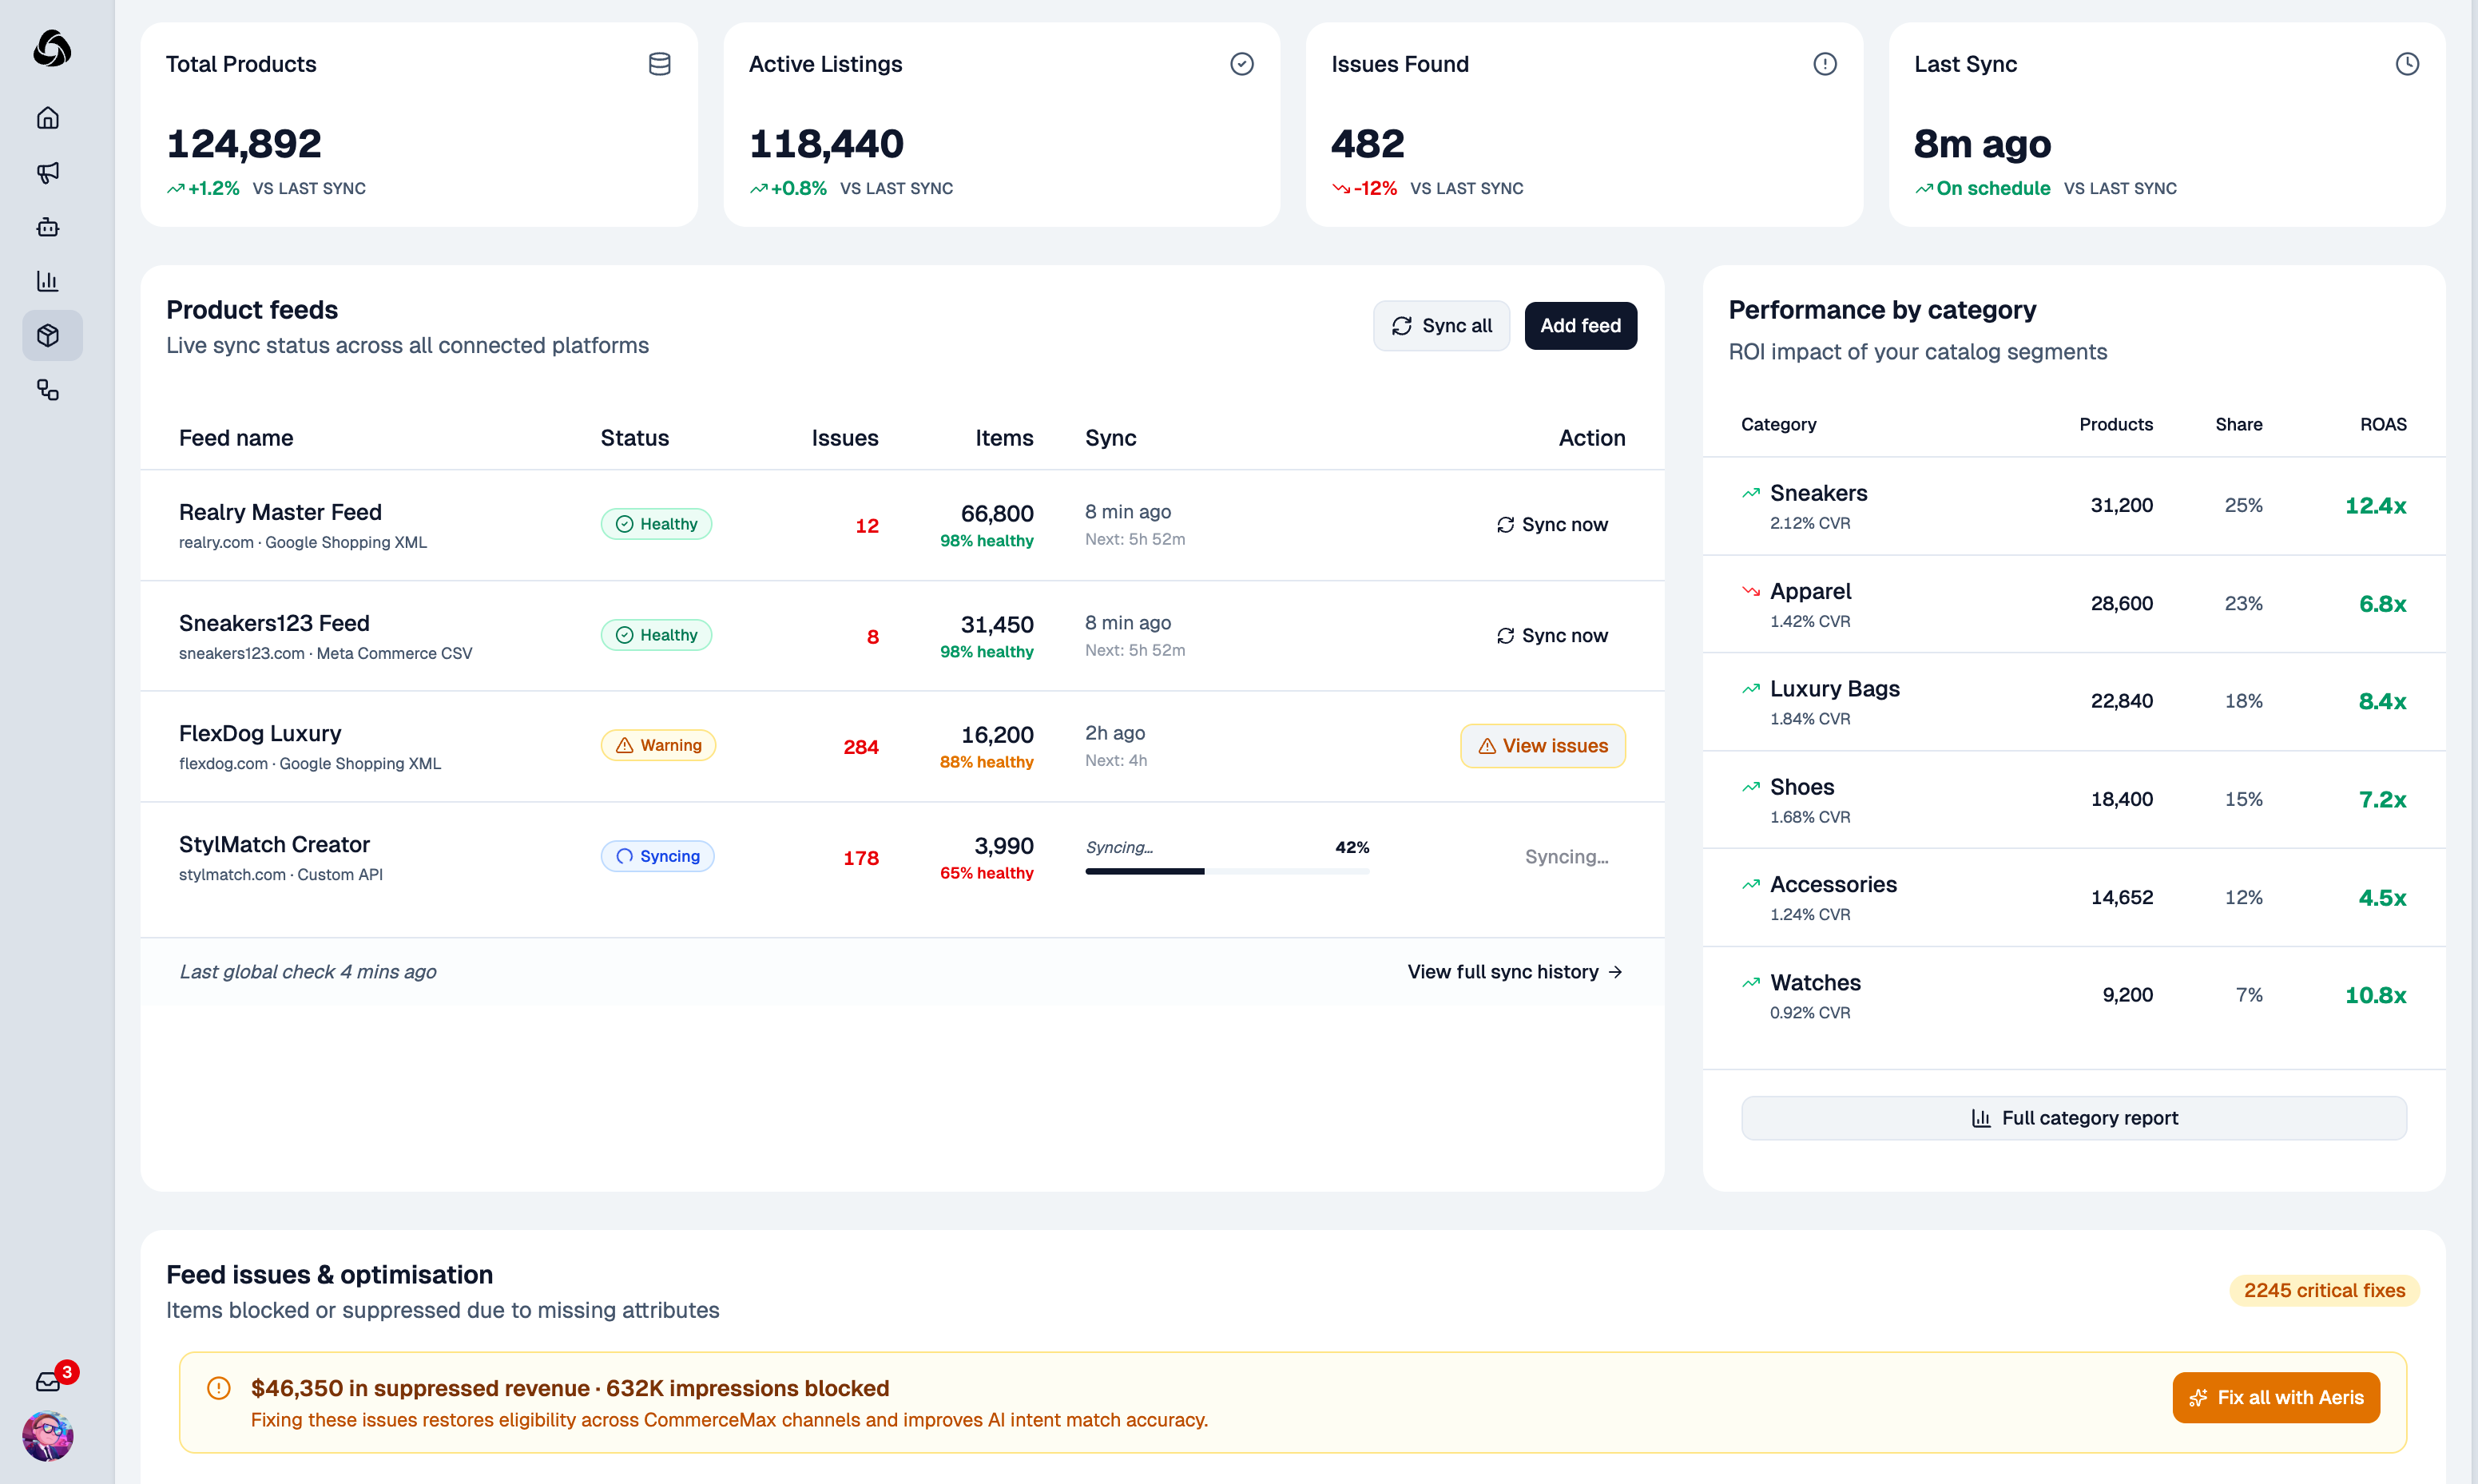Open the full sync history view

coord(1513,971)
